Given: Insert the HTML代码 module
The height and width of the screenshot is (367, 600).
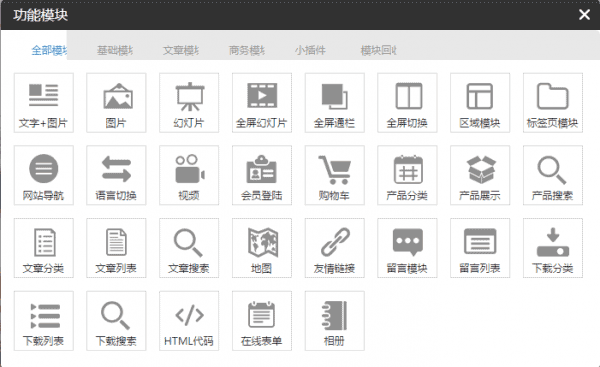Looking at the screenshot, I should pyautogui.click(x=189, y=321).
